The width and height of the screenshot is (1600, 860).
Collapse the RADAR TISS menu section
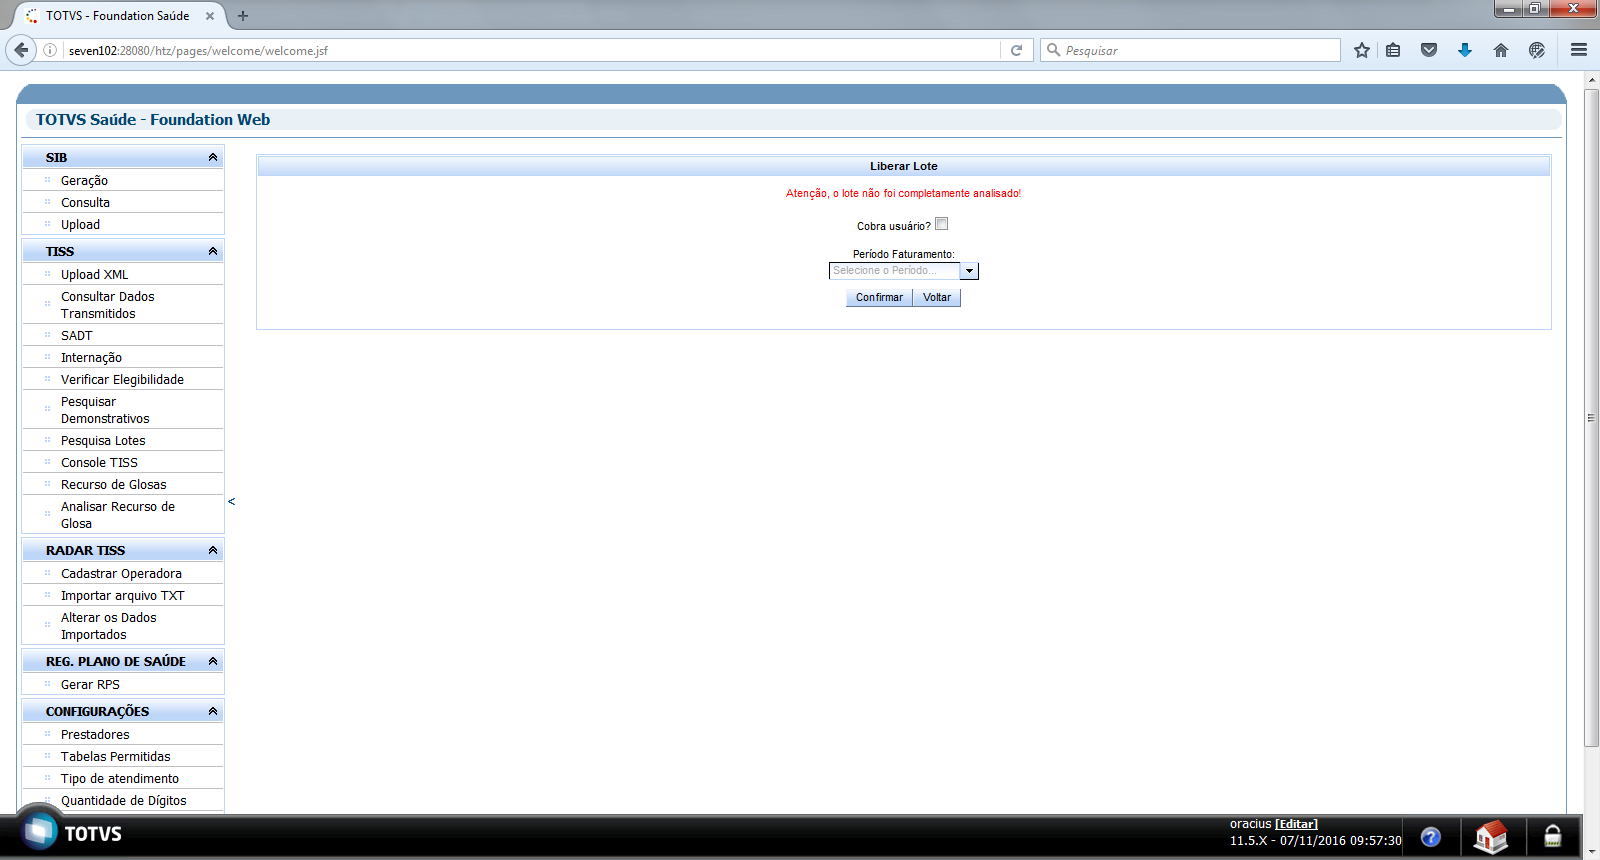point(213,551)
